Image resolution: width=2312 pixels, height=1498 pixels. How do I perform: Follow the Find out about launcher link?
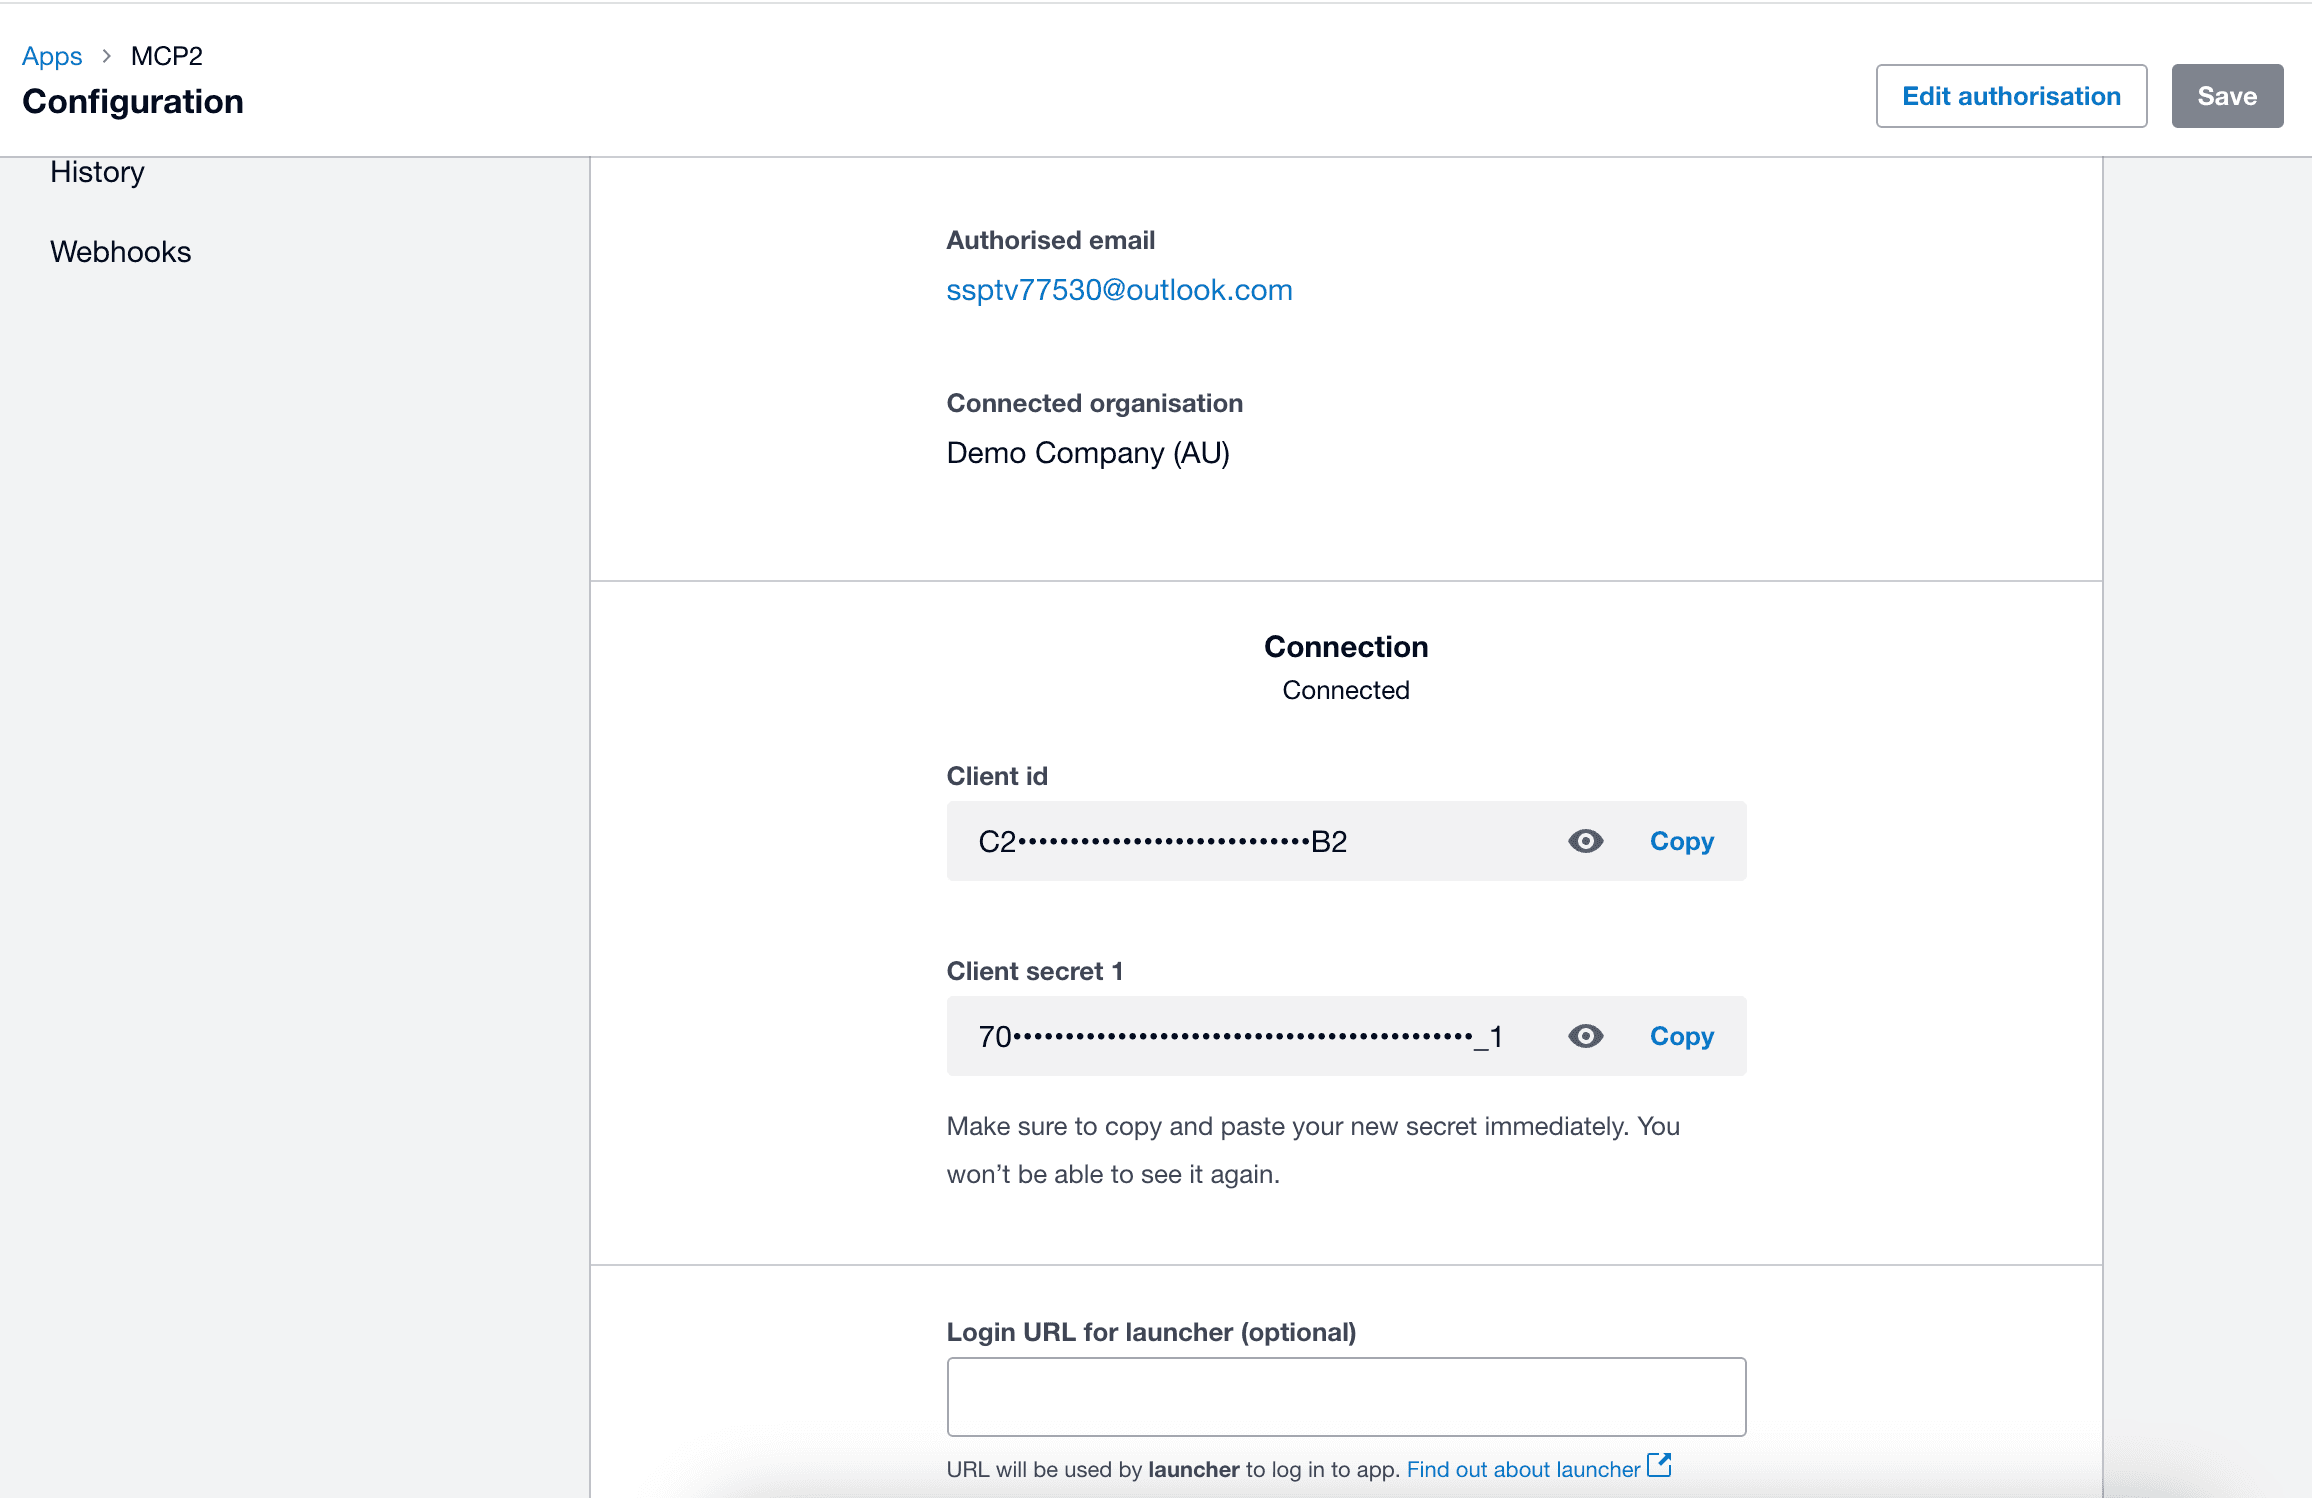pyautogui.click(x=1522, y=1469)
